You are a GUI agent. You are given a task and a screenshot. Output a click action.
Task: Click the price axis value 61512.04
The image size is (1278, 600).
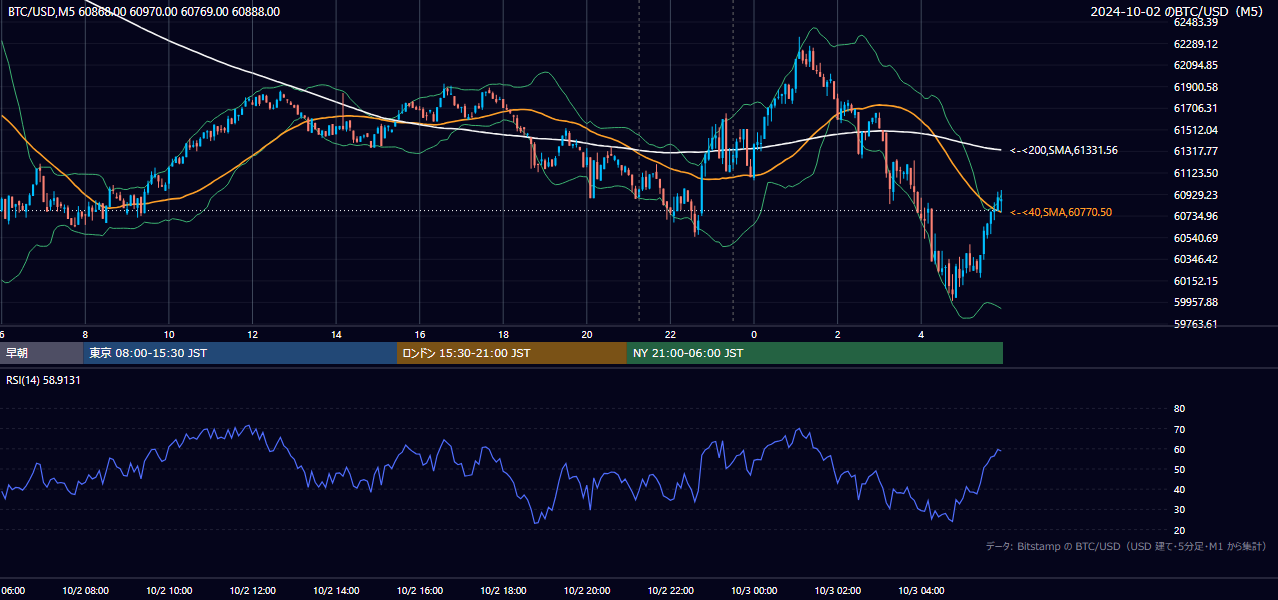pos(1195,130)
